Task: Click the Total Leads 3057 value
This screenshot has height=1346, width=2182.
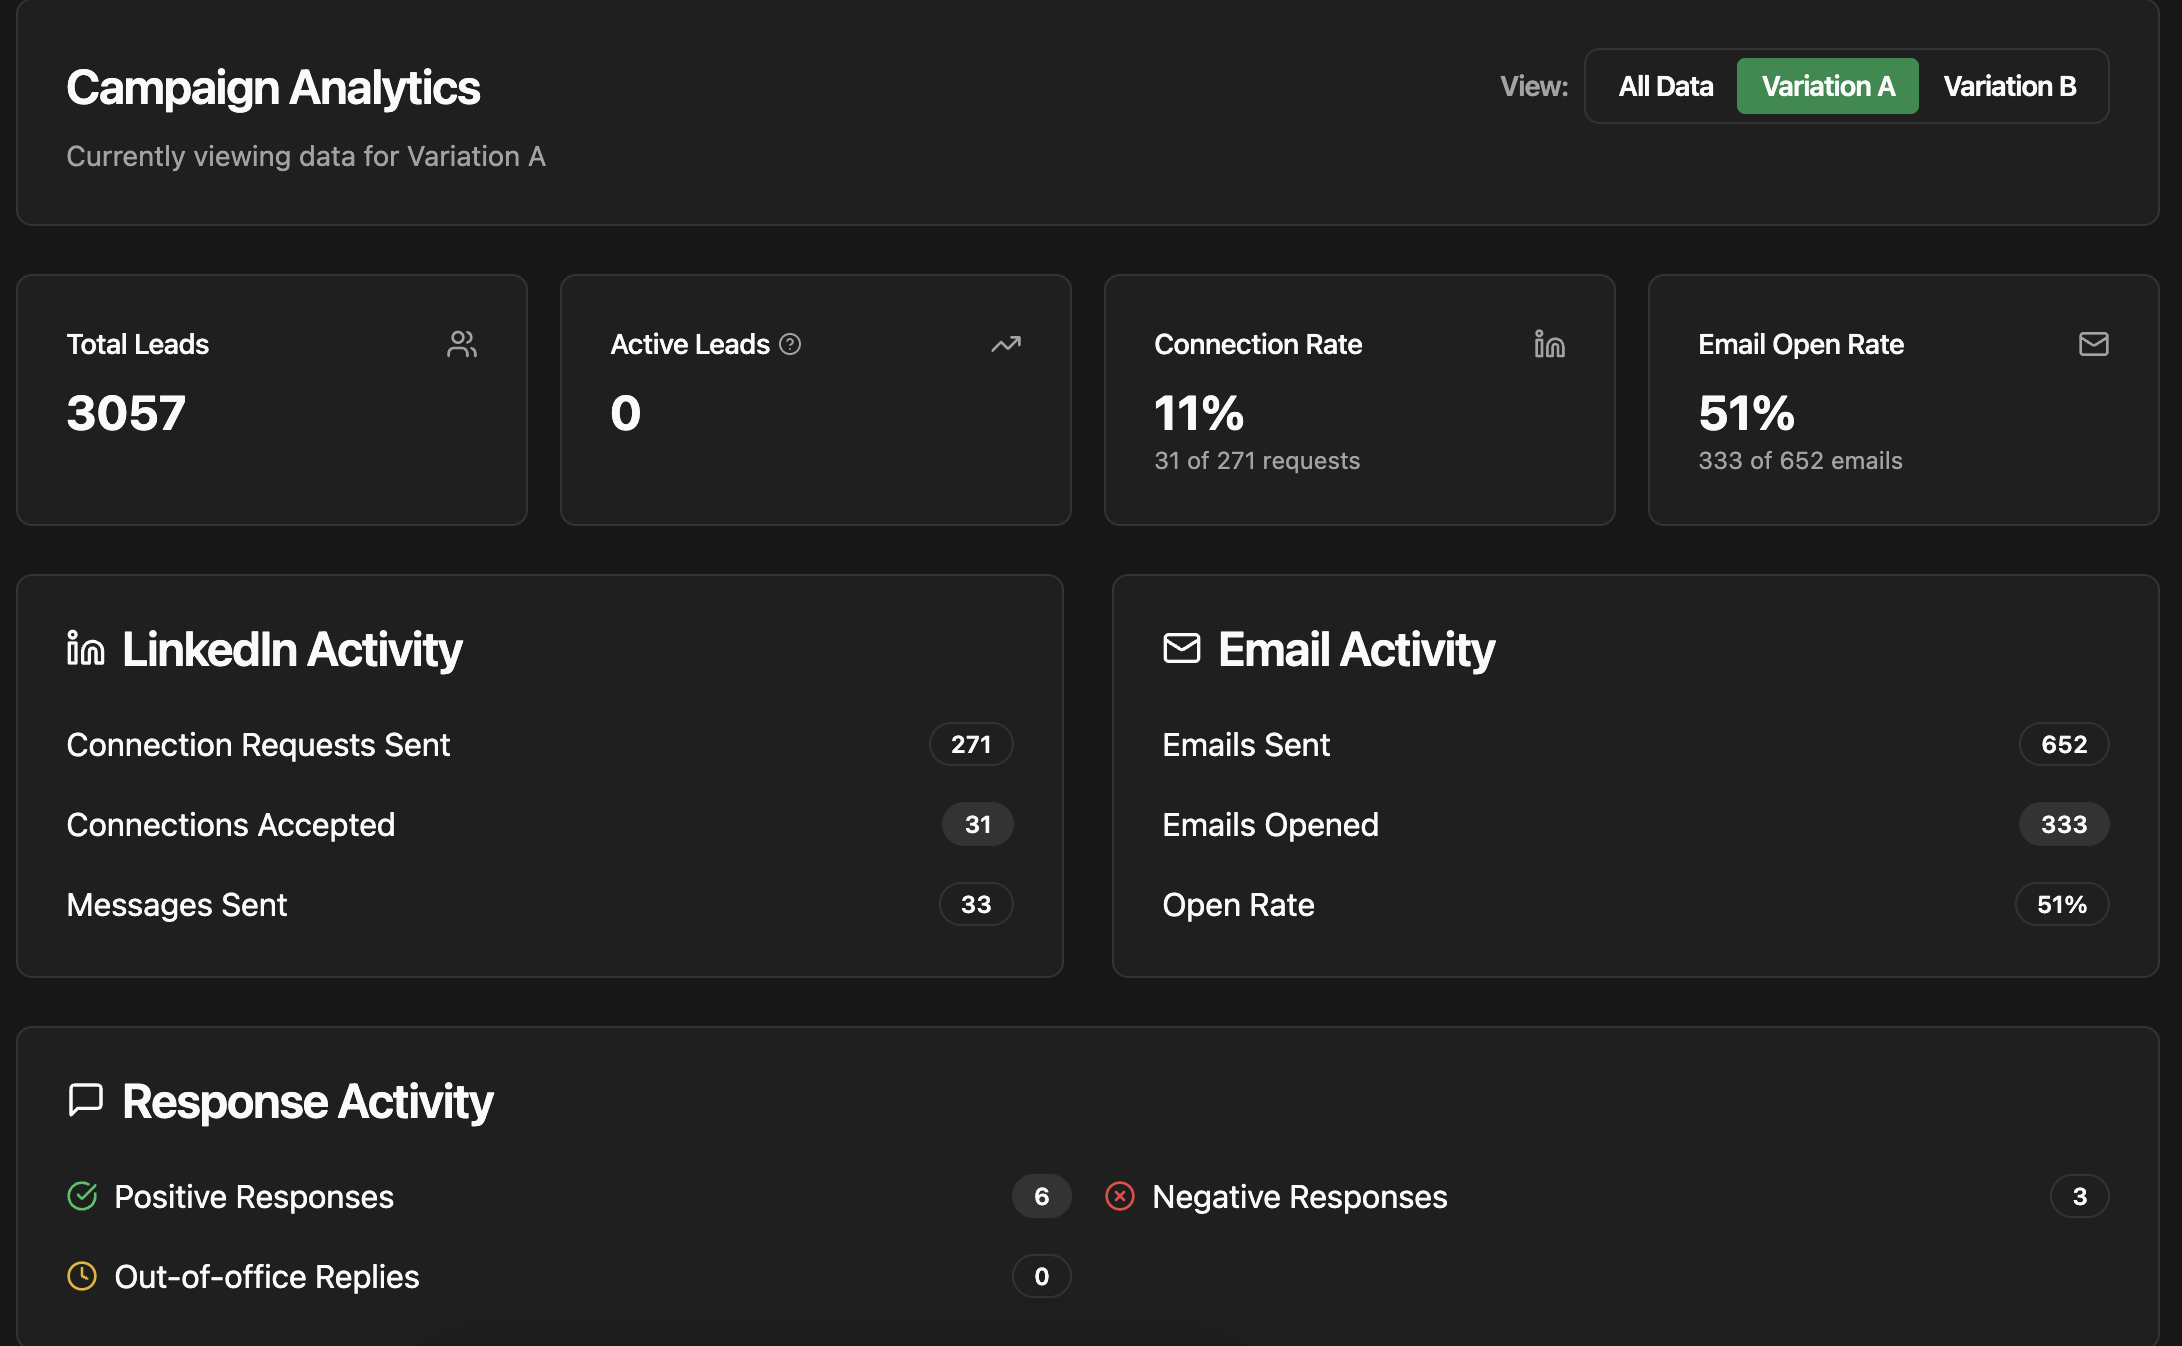Action: 126,413
